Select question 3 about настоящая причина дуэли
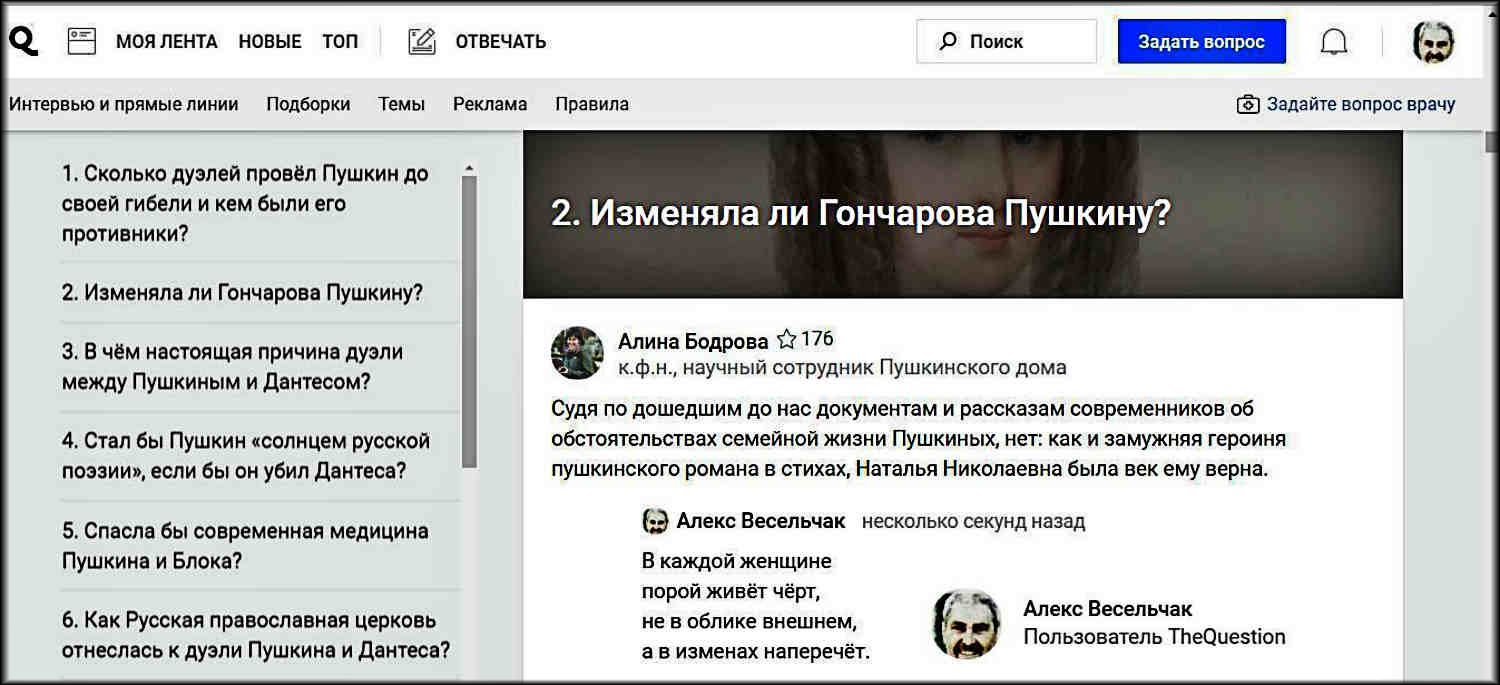This screenshot has height=685, width=1500. point(233,367)
